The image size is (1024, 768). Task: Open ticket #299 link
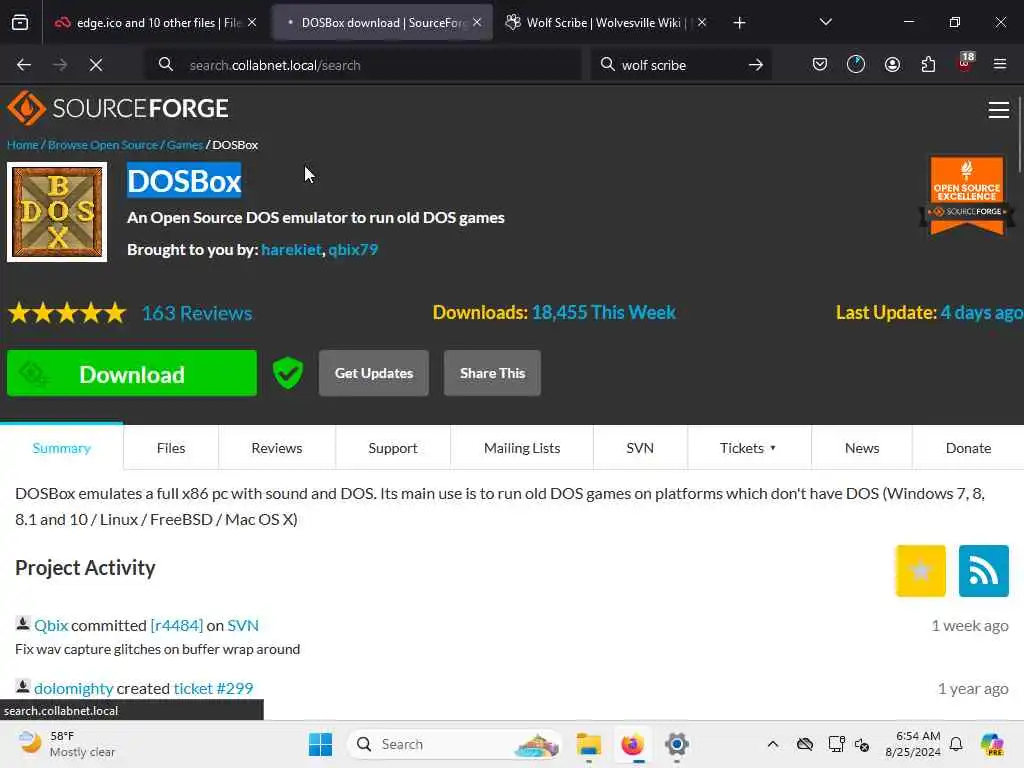(214, 688)
